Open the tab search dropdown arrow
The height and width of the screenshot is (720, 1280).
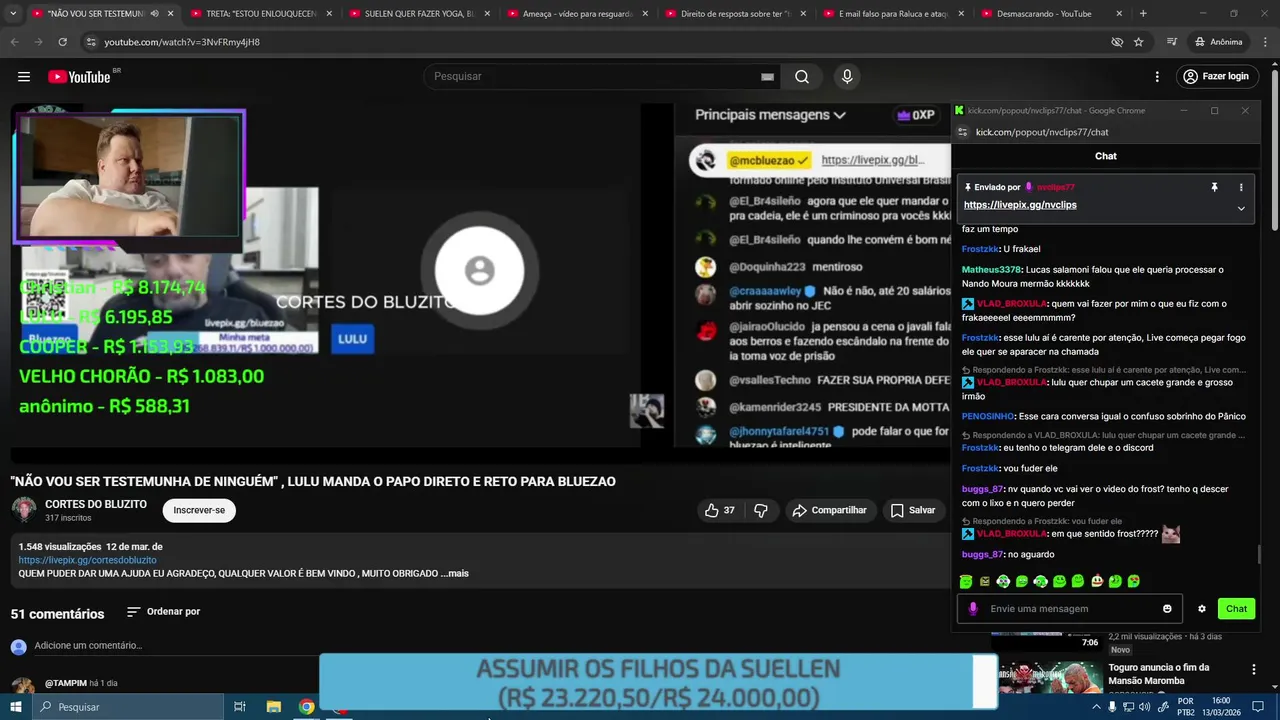point(13,14)
